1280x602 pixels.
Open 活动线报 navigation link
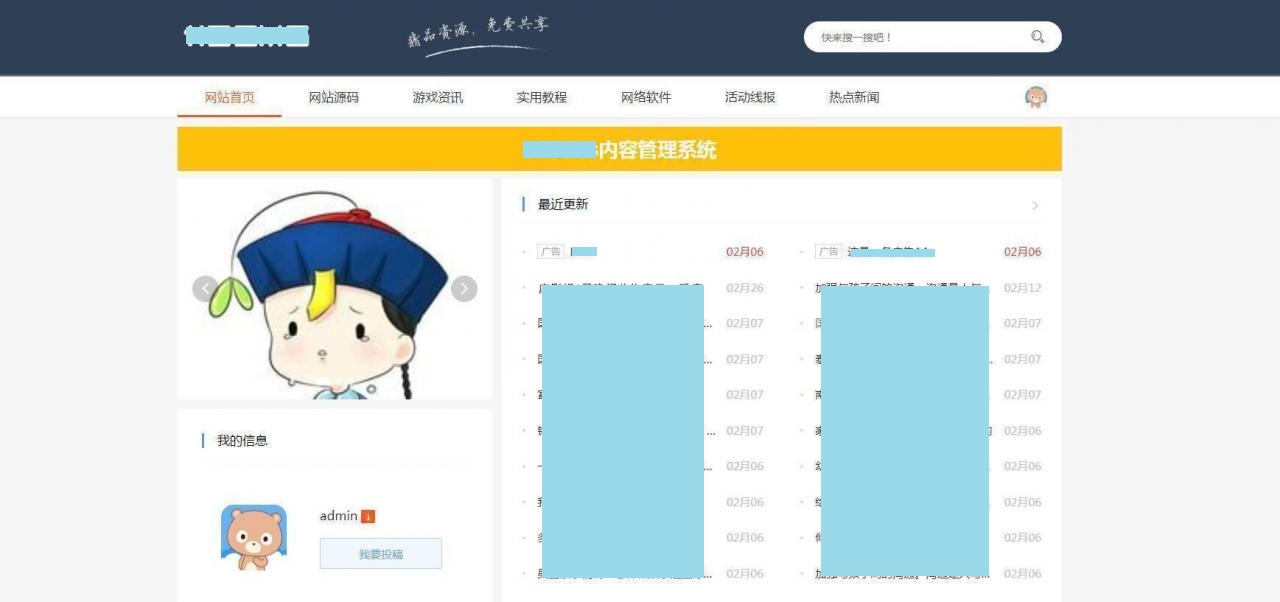click(750, 97)
